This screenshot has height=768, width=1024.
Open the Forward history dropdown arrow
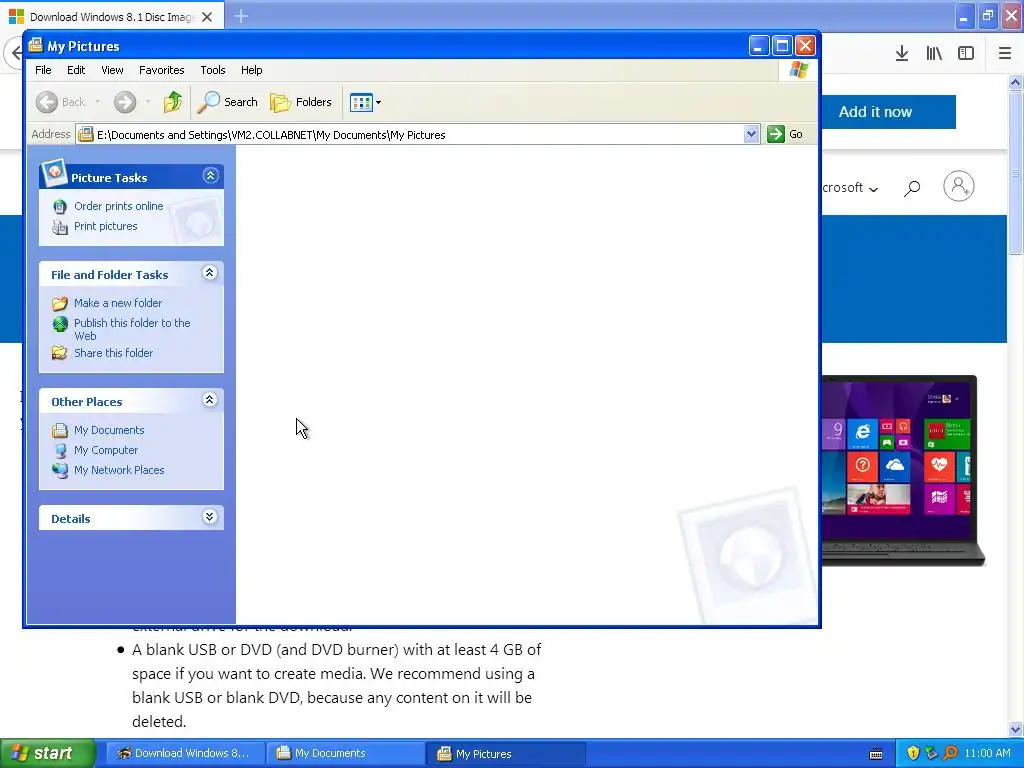[x=148, y=102]
